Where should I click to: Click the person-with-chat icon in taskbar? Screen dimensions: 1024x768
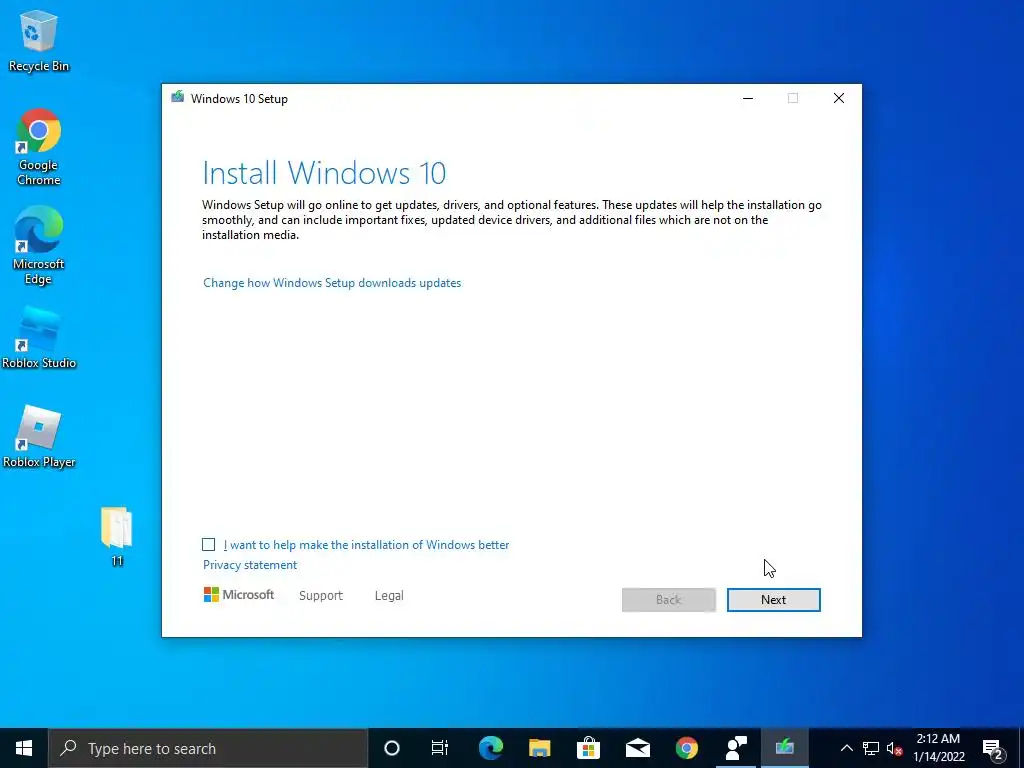click(x=736, y=748)
